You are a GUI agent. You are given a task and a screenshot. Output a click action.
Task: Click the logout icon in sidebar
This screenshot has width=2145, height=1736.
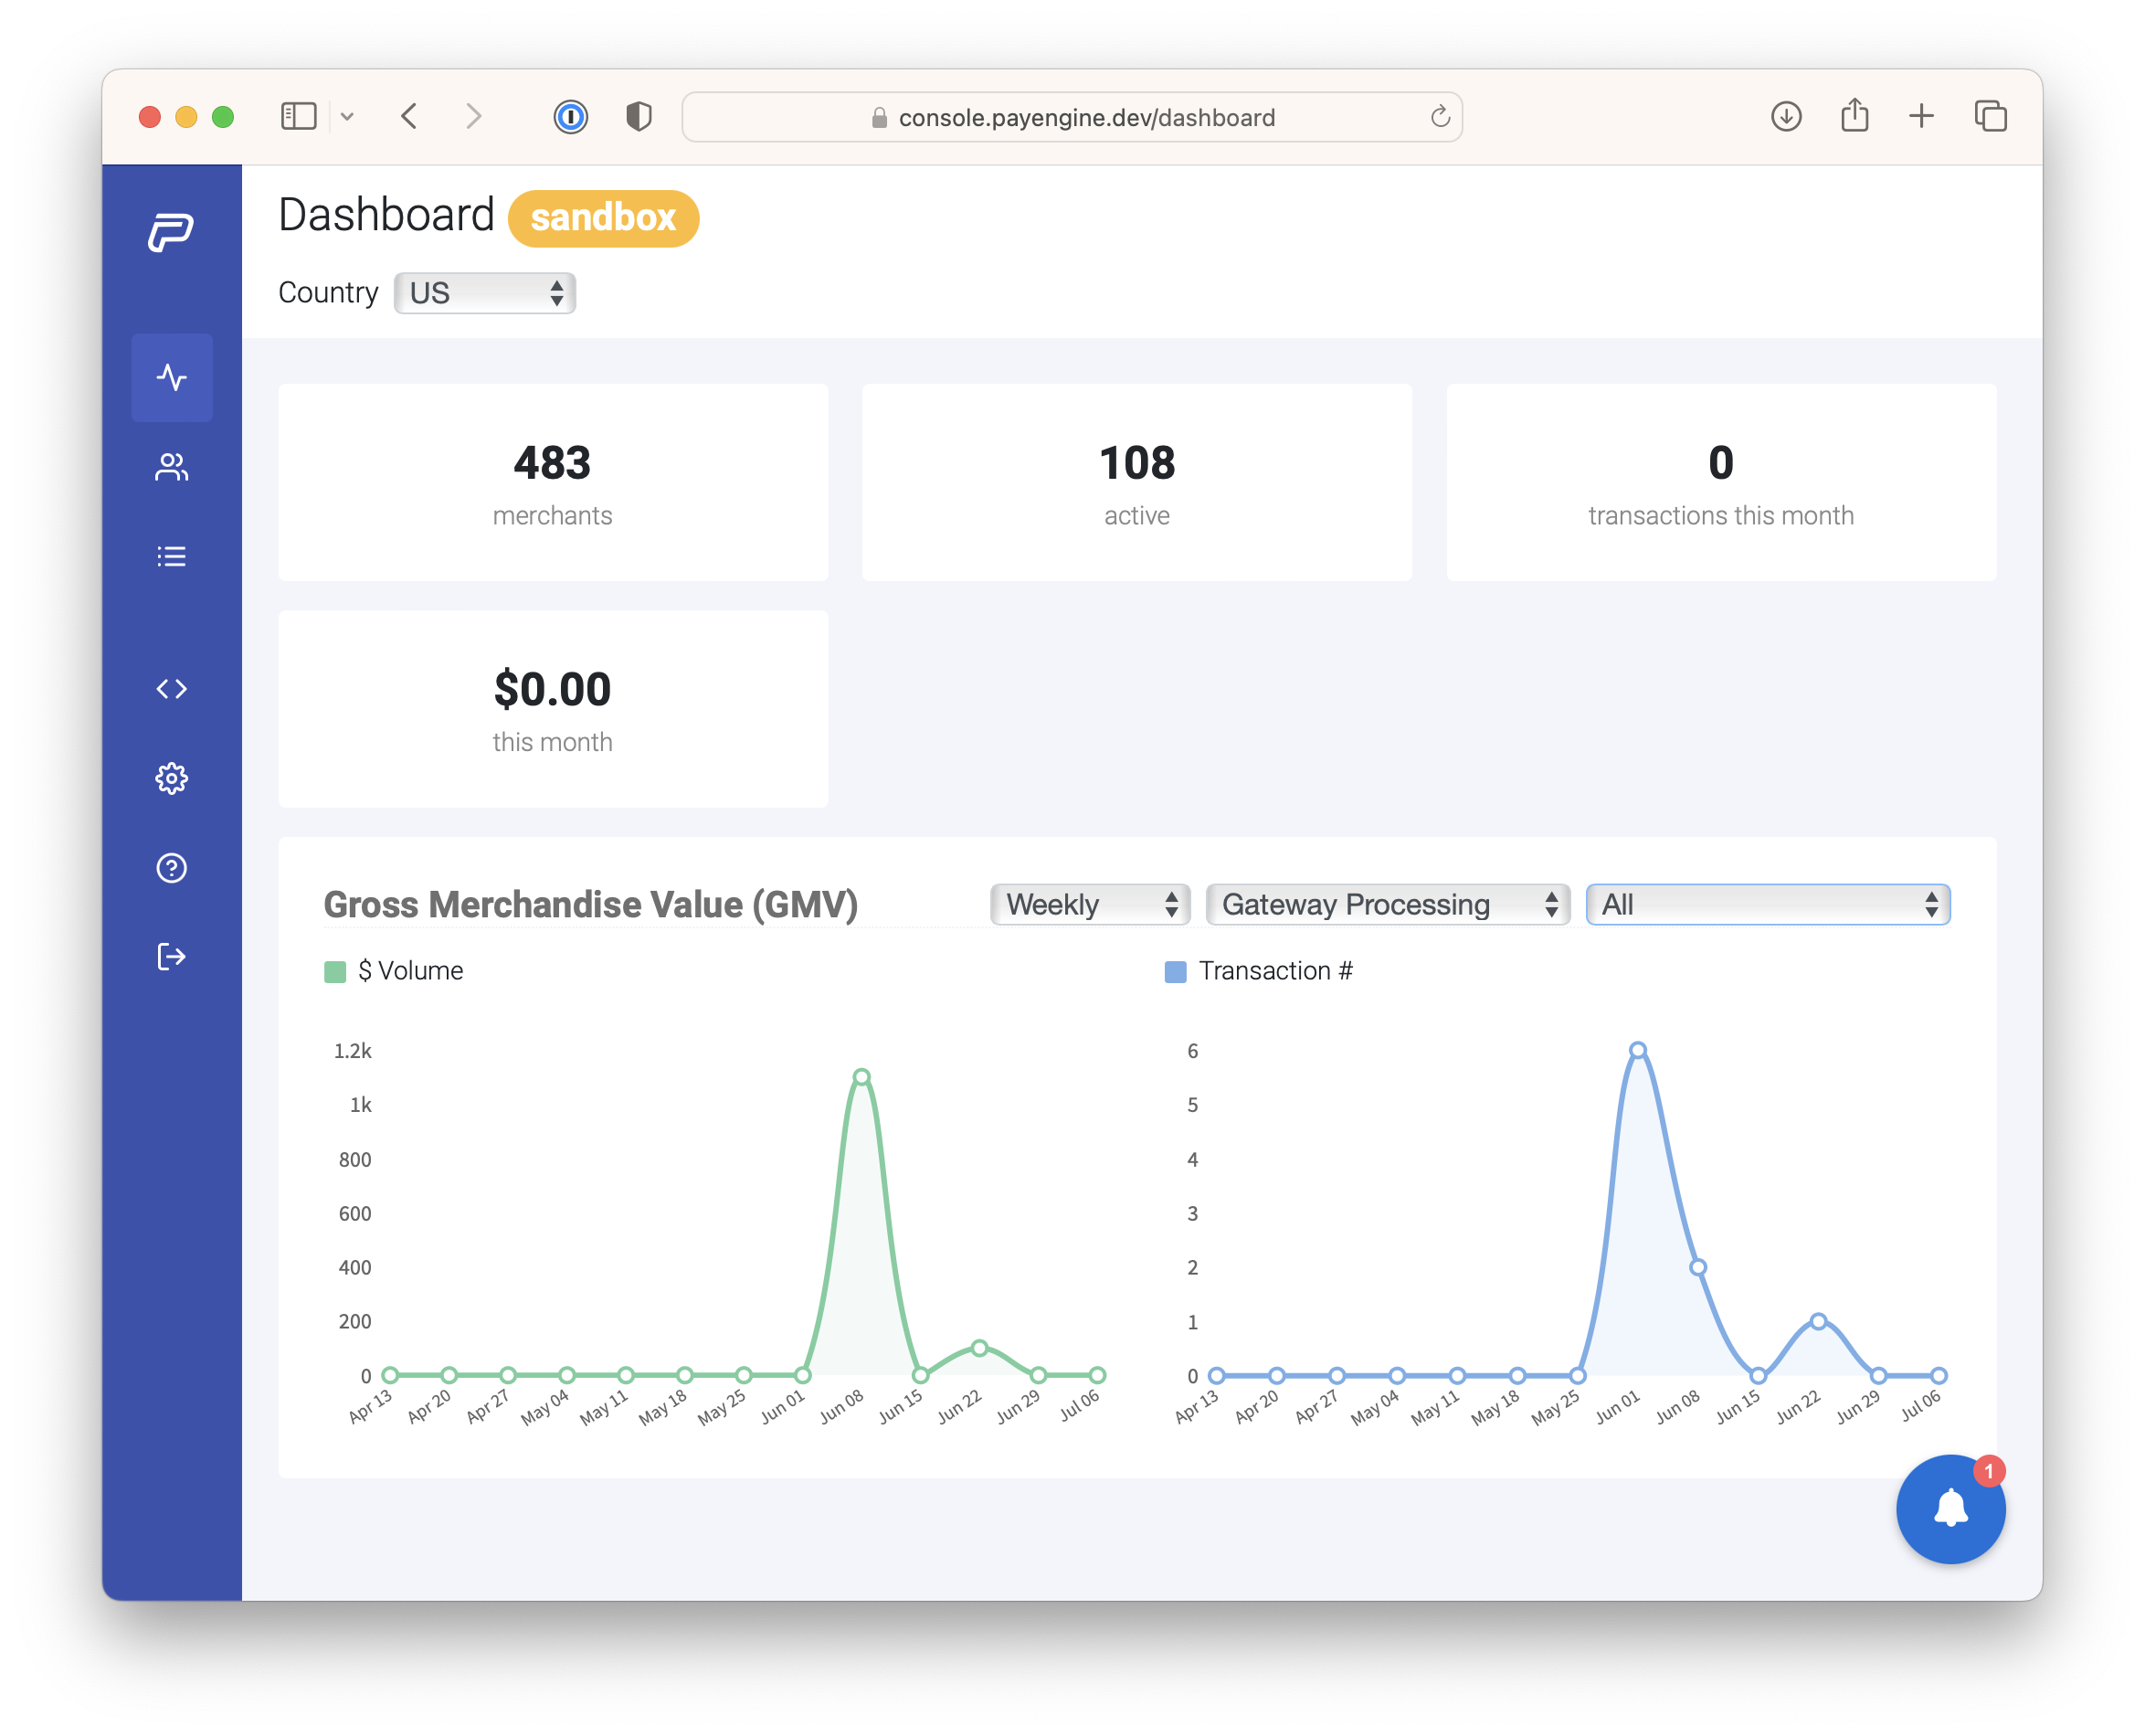click(171, 957)
